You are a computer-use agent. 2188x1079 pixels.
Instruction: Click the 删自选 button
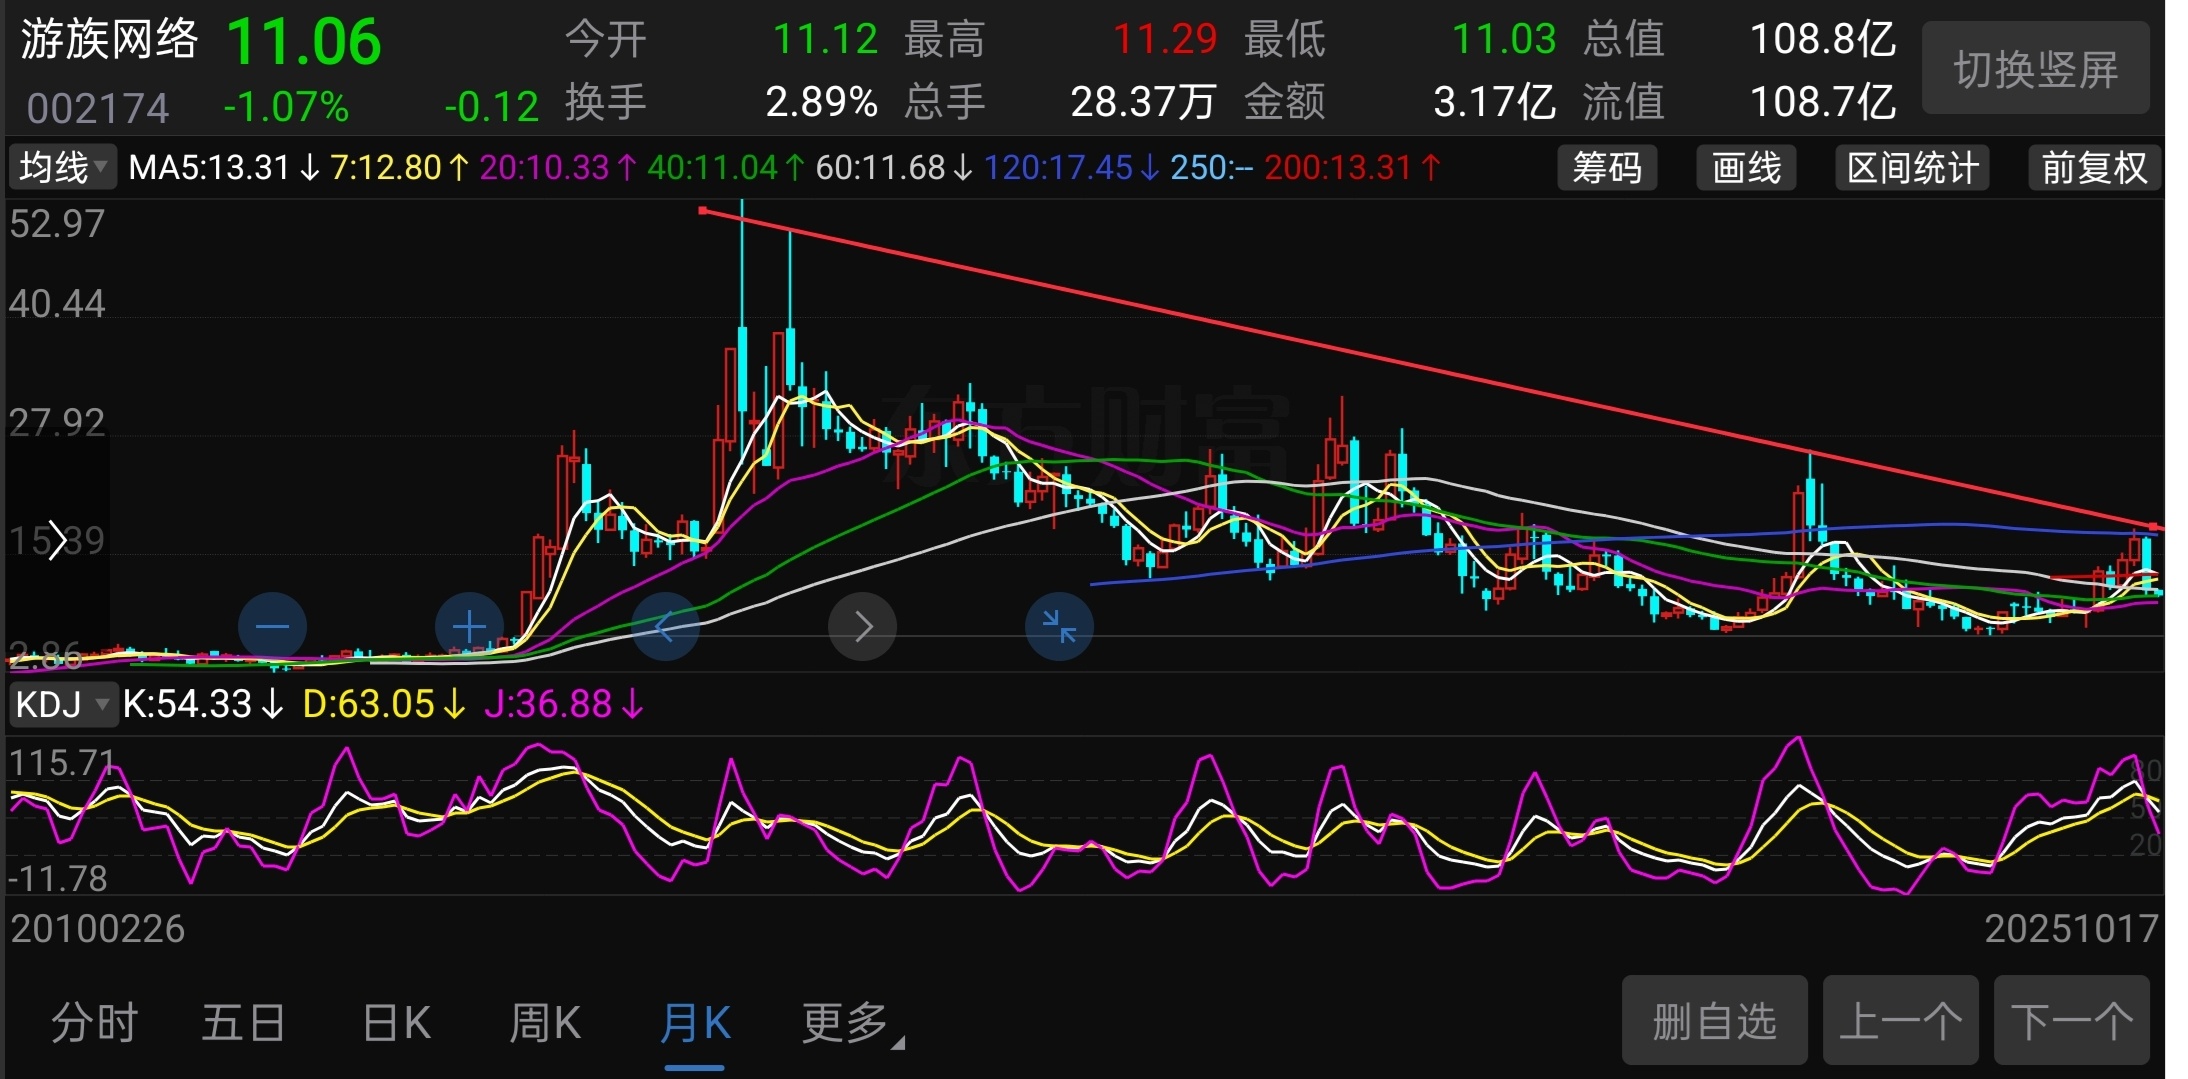tap(1714, 1020)
